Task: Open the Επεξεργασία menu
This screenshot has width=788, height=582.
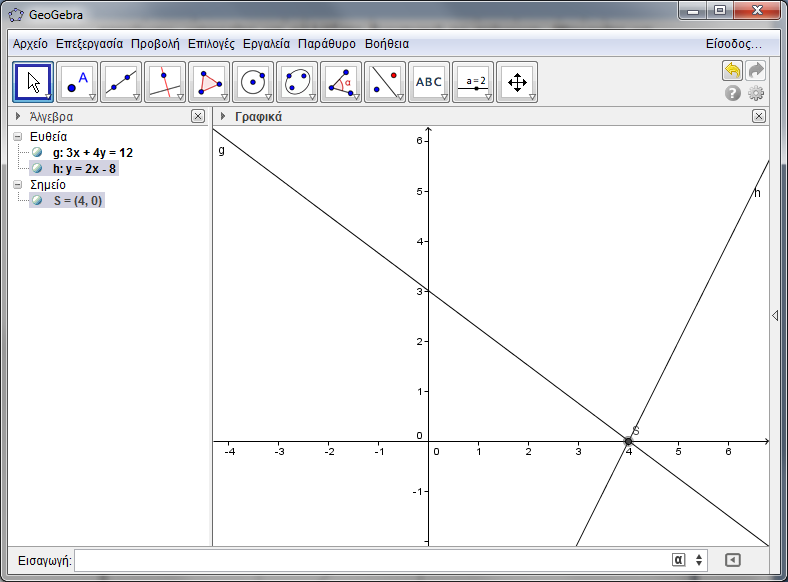Action: click(89, 44)
